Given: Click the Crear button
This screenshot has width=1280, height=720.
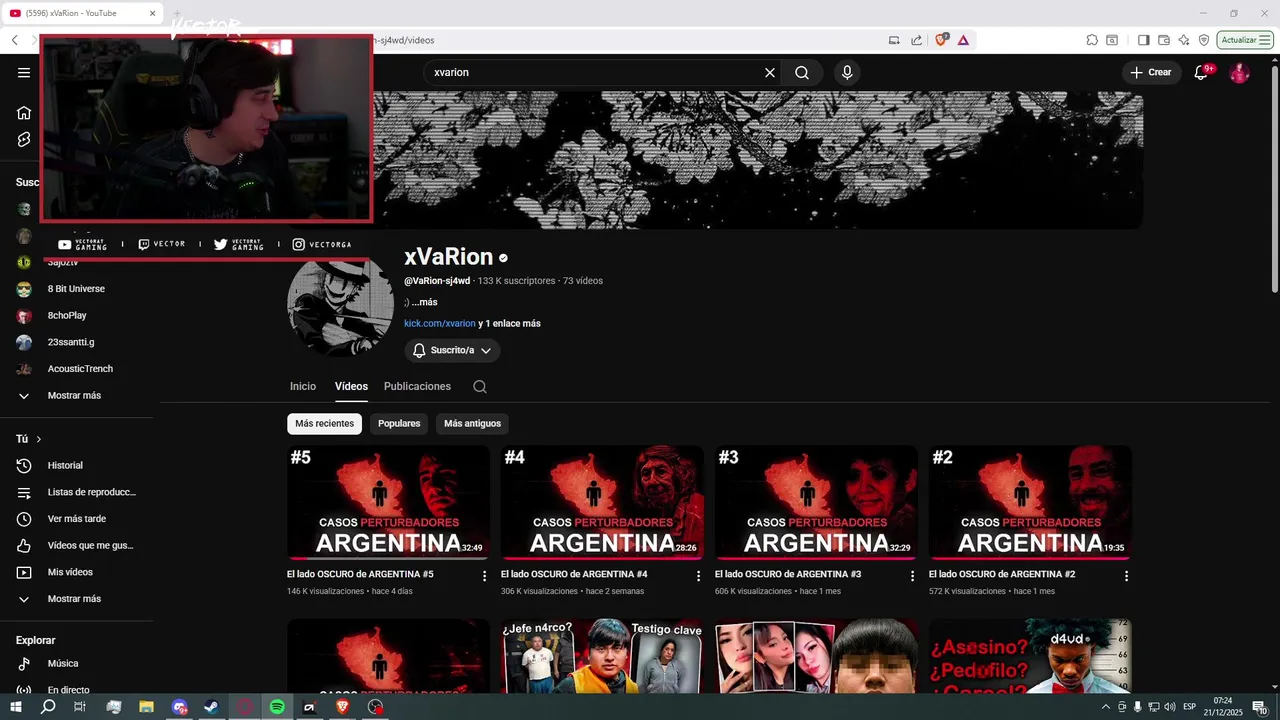Looking at the screenshot, I should pos(1151,72).
